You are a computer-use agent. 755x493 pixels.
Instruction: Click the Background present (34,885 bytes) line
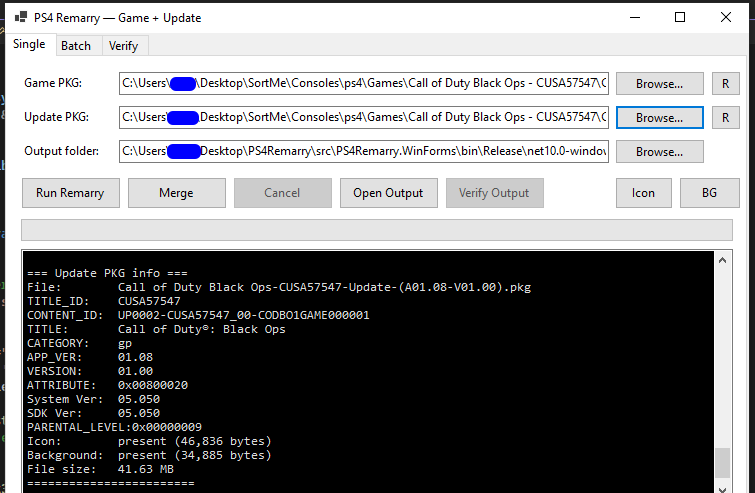149,455
